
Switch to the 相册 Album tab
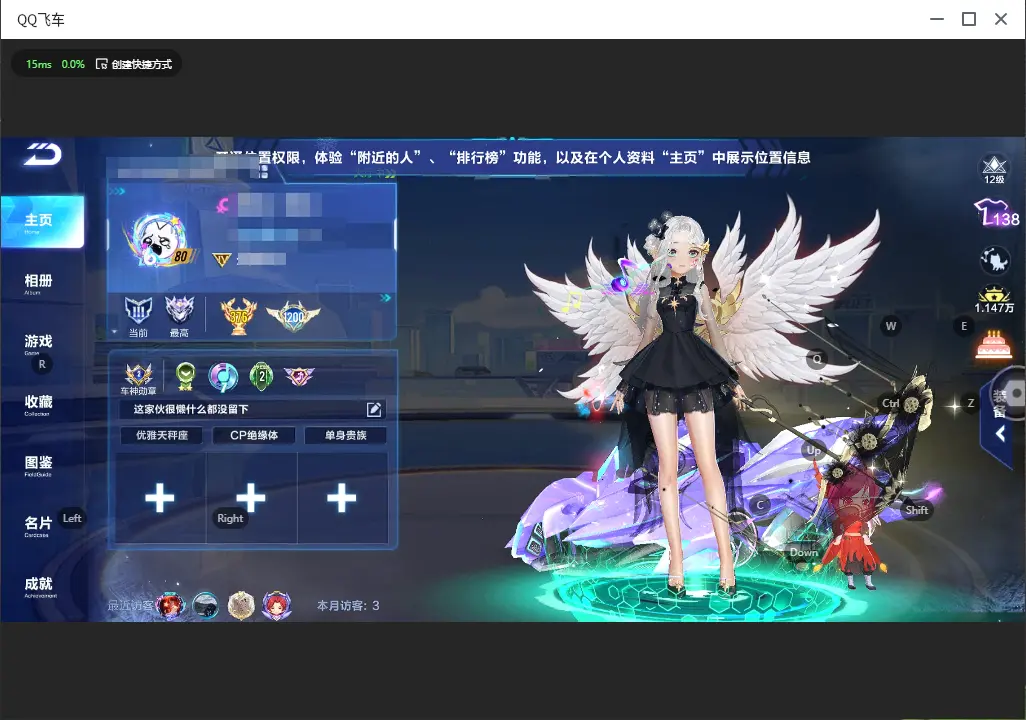38,283
